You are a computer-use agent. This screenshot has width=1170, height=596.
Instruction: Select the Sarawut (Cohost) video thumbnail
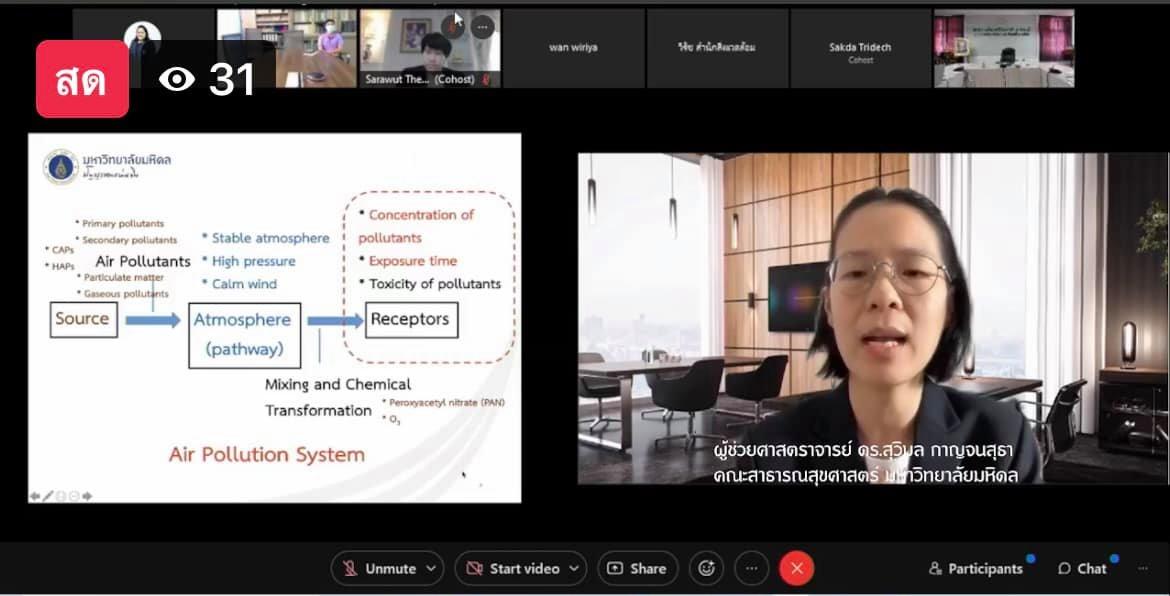431,48
